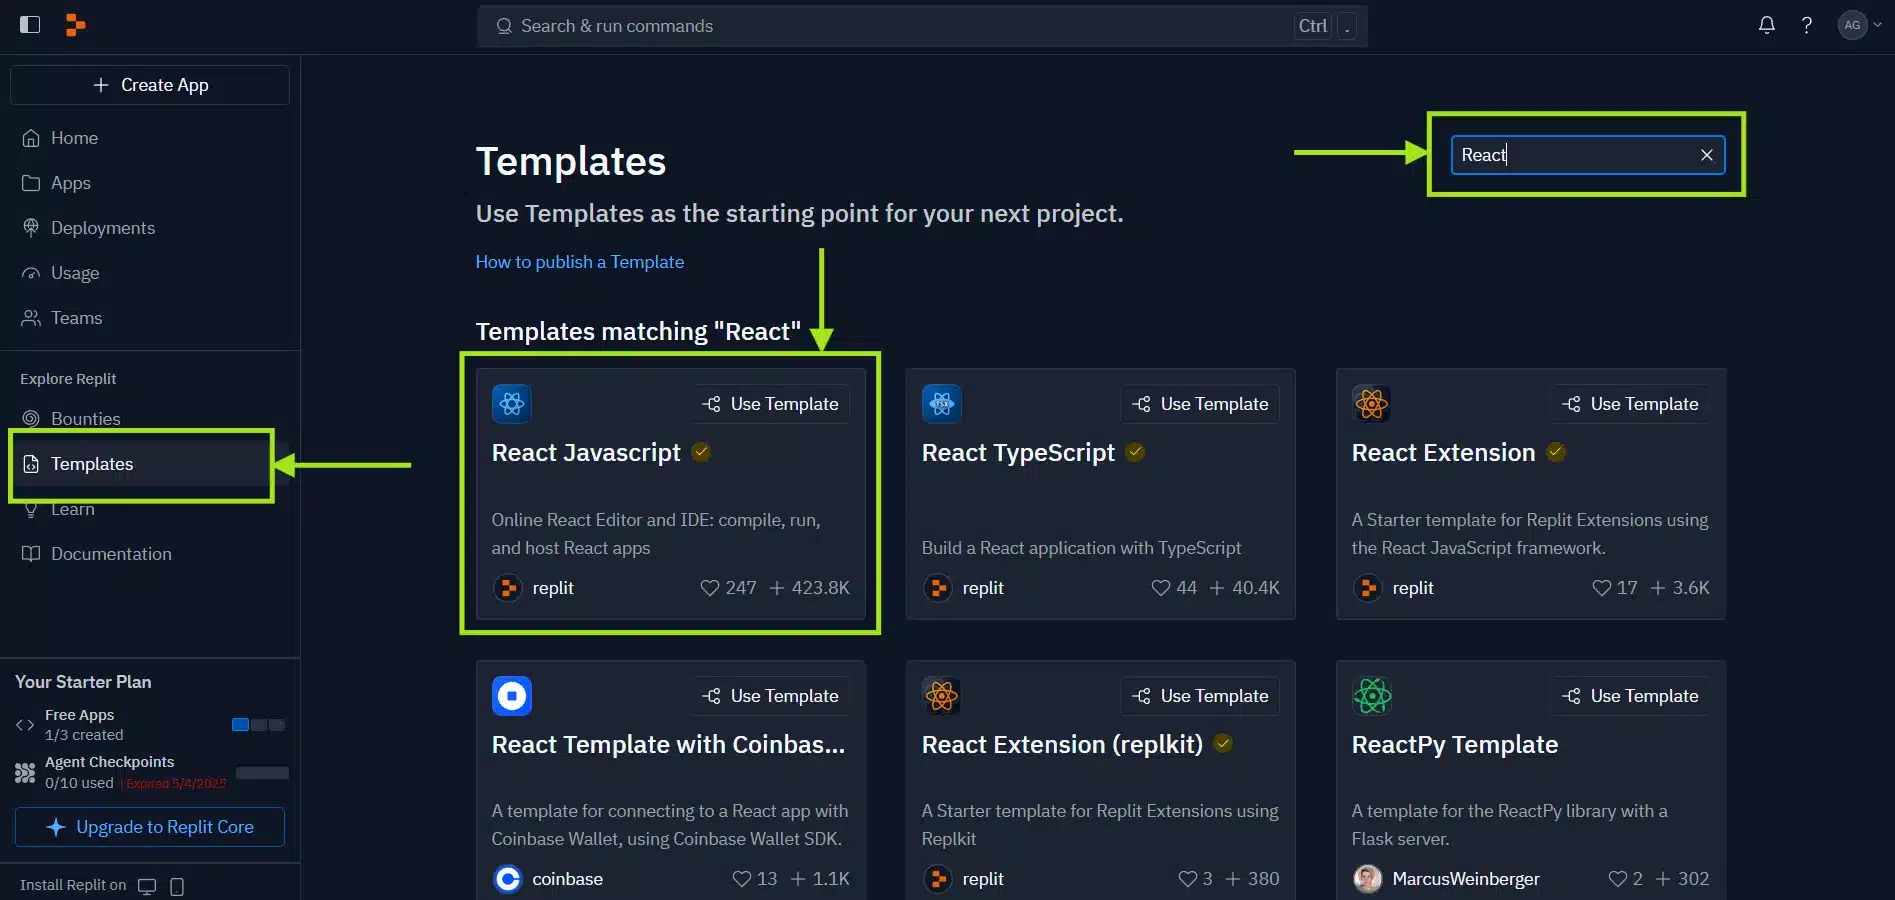The height and width of the screenshot is (900, 1895).
Task: Click the Coinbase template icon
Action: pyautogui.click(x=512, y=696)
